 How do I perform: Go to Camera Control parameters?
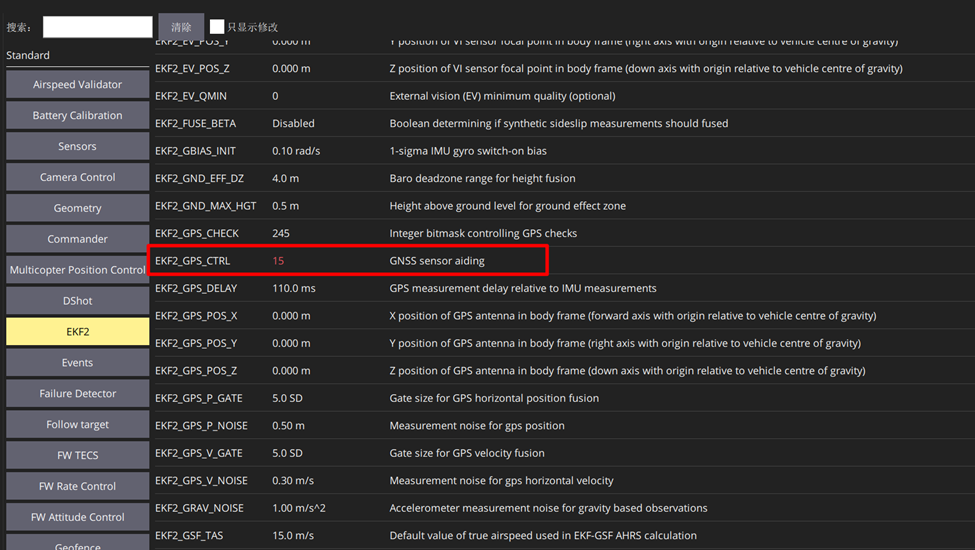pyautogui.click(x=77, y=178)
